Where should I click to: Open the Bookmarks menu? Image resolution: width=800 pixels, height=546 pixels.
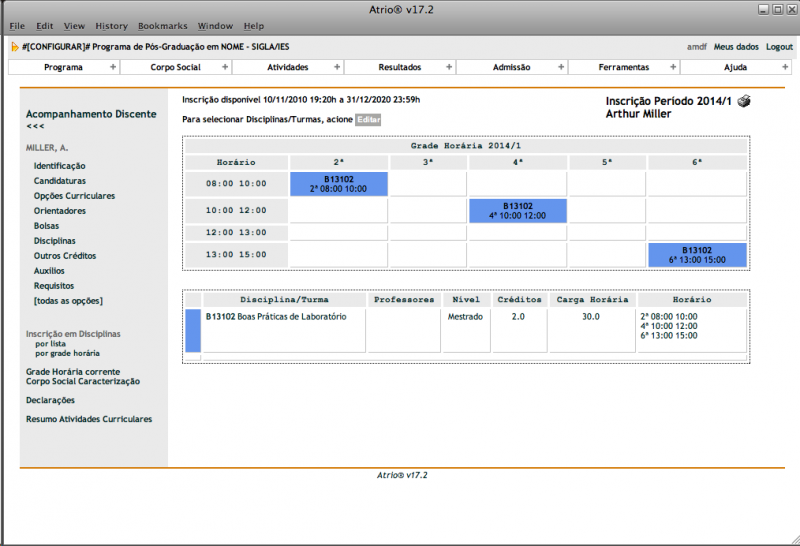162,25
